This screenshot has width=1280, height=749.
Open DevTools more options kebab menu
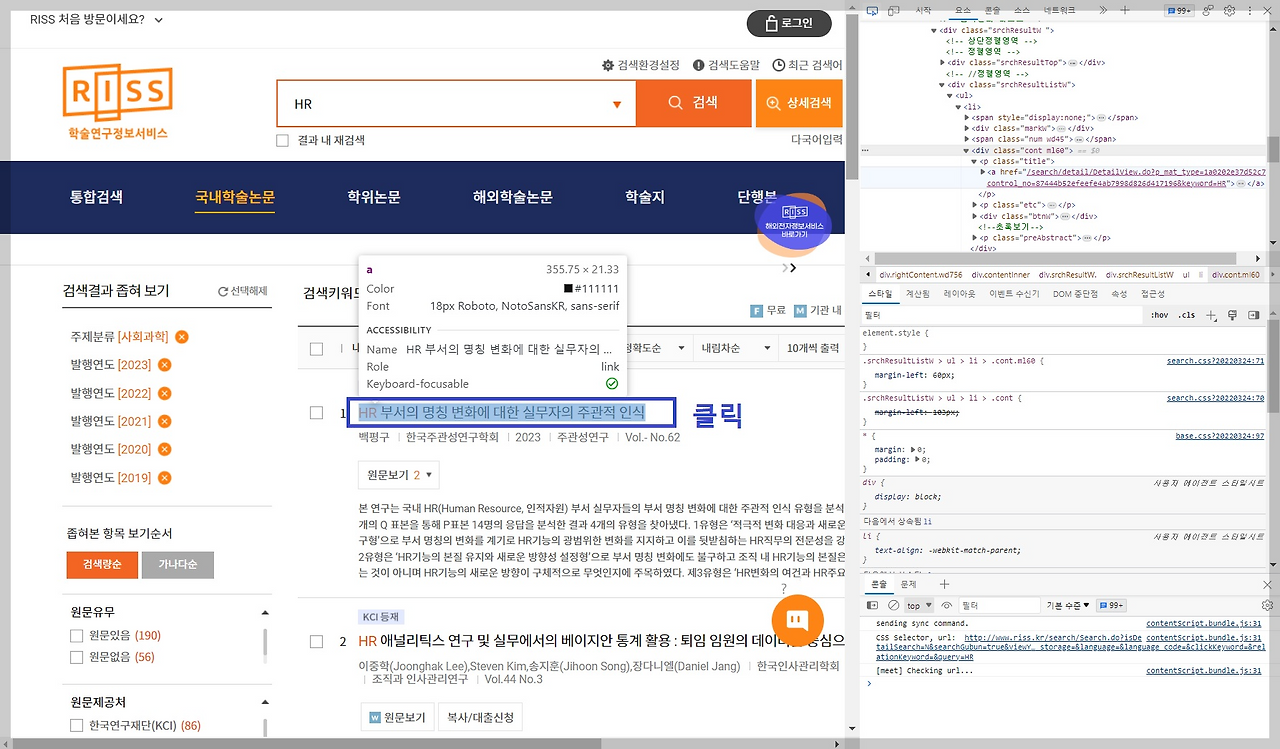click(1250, 10)
